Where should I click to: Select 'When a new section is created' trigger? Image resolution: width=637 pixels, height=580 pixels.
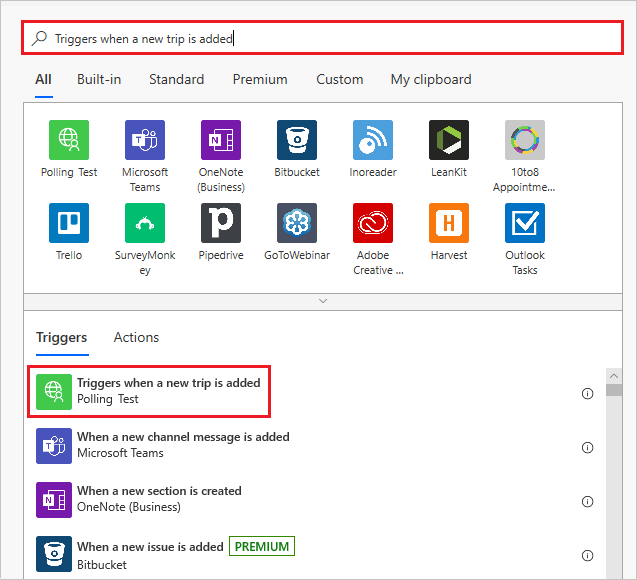click(315, 500)
